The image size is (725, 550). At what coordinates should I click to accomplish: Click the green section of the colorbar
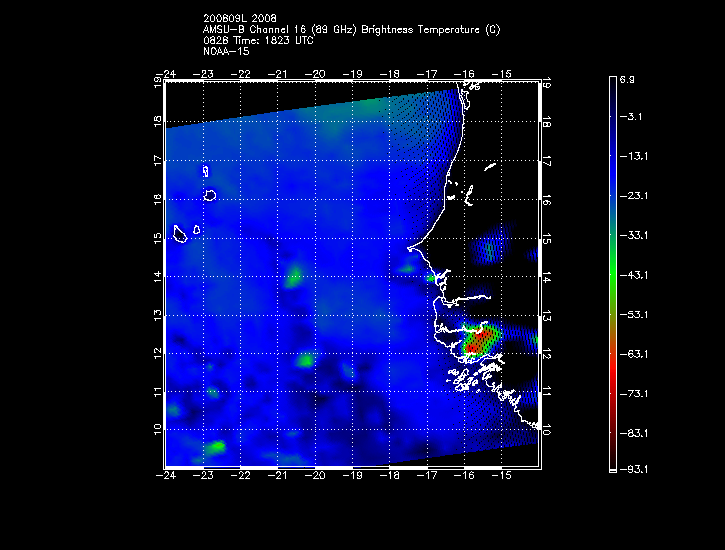[613, 273]
